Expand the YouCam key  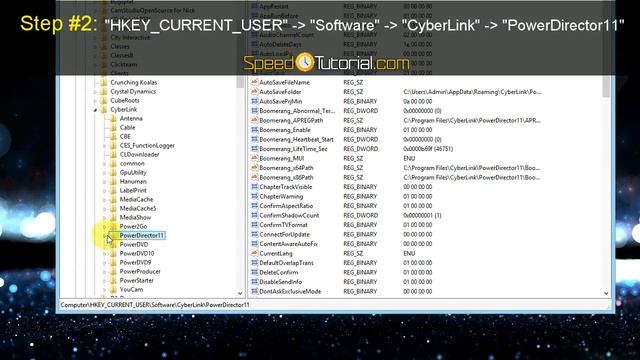pyautogui.click(x=105, y=290)
